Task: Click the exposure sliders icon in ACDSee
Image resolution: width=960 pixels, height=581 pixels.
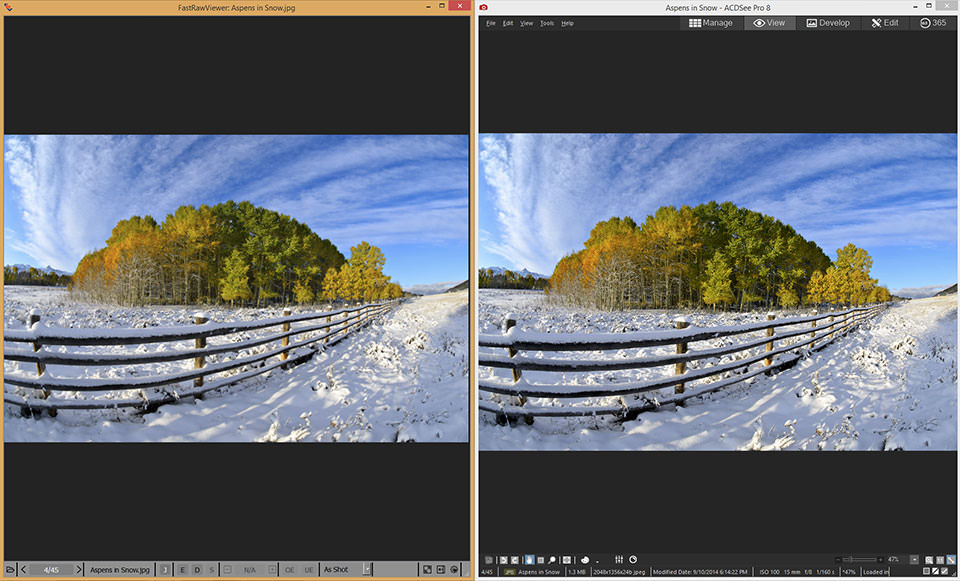Action: pos(619,560)
